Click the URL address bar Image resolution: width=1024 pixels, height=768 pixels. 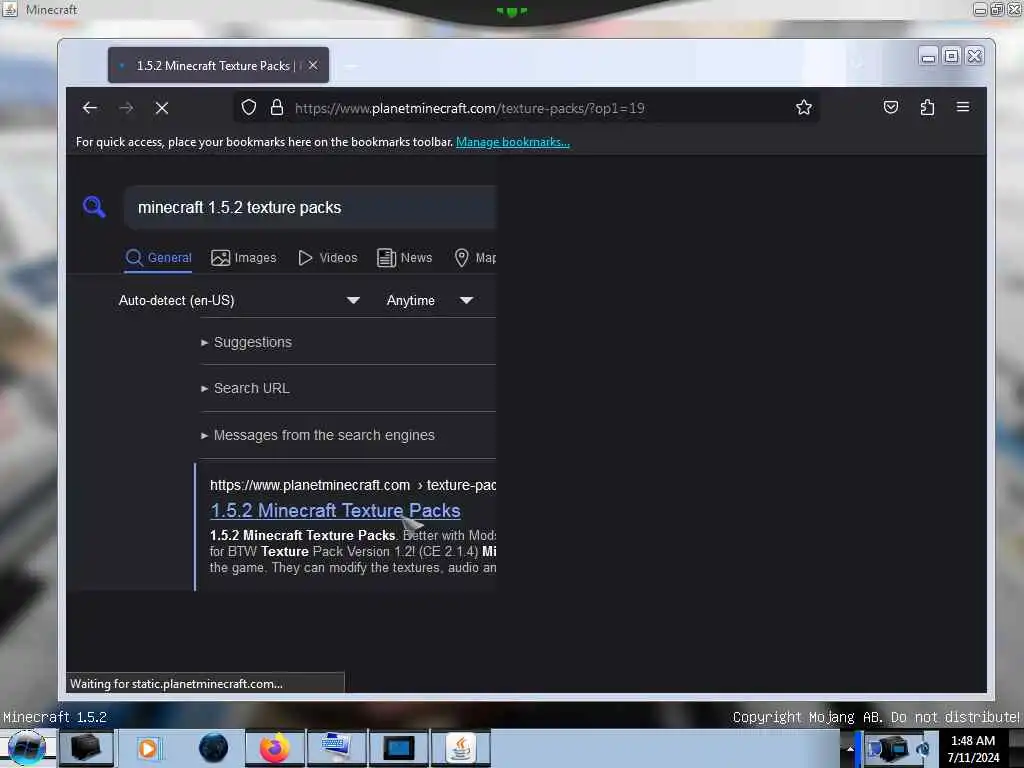coord(528,108)
